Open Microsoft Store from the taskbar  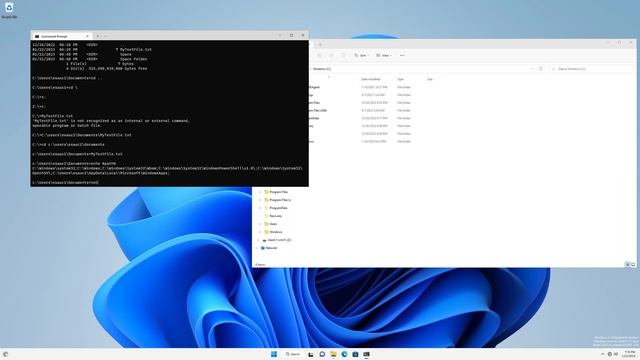355,354
